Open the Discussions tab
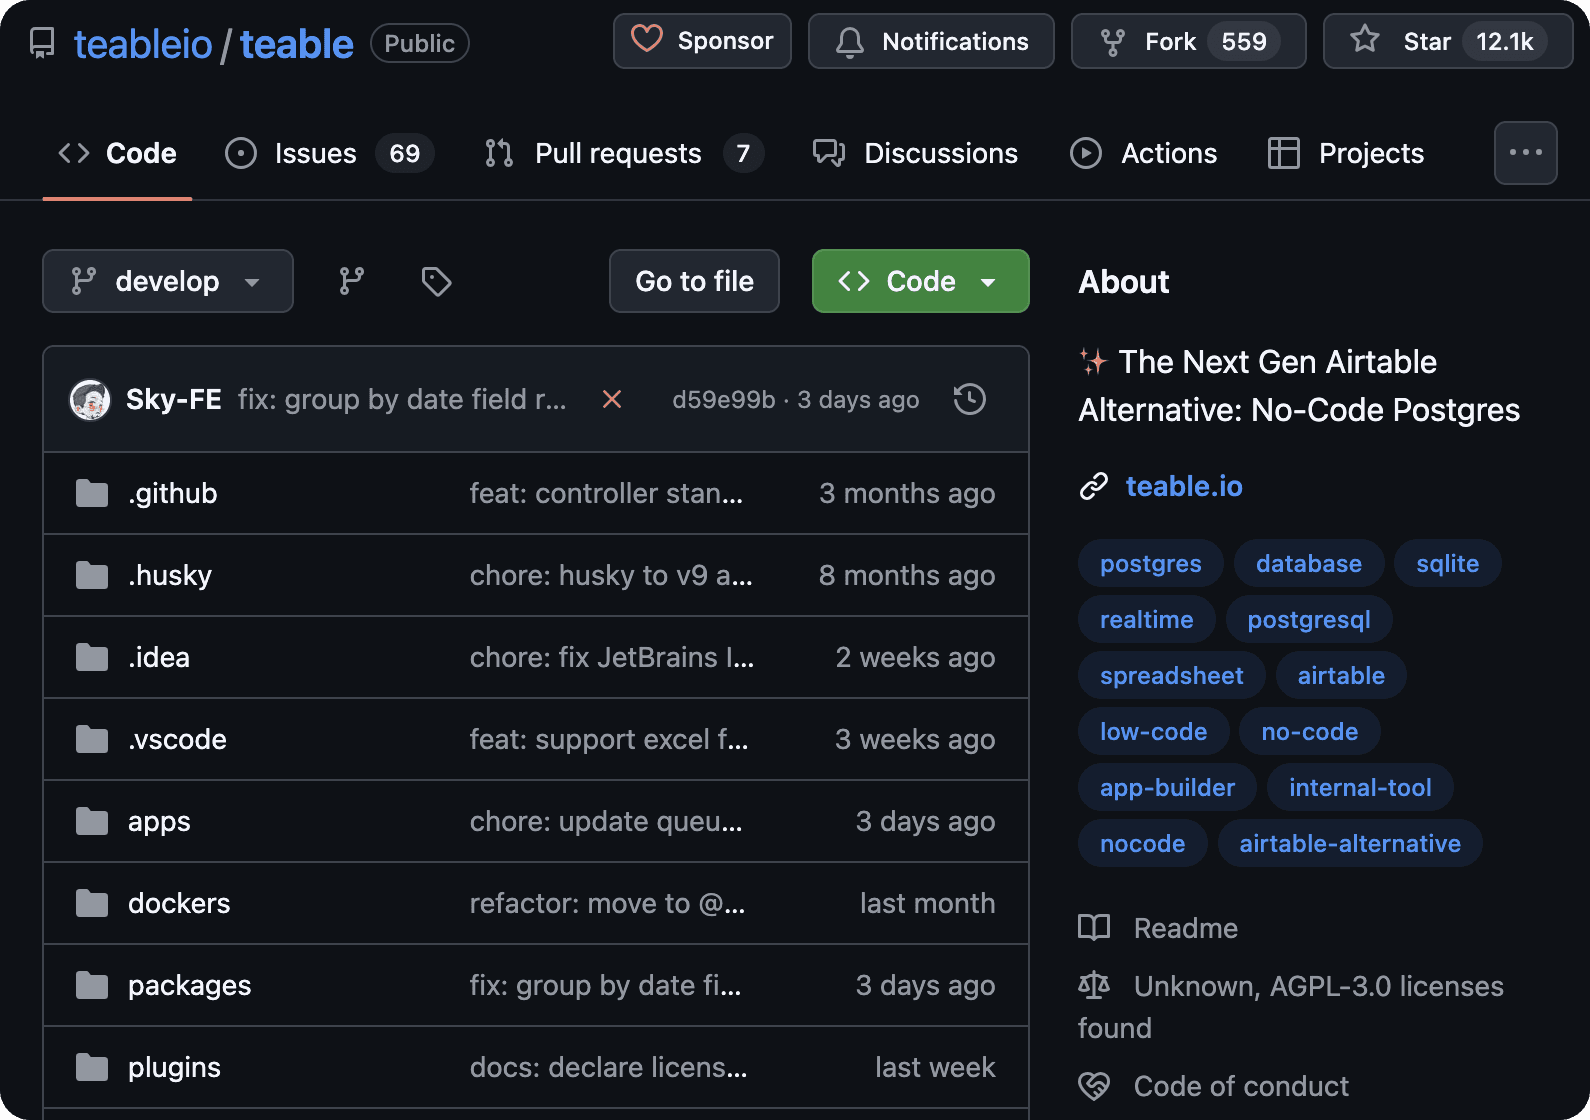This screenshot has width=1590, height=1120. (x=915, y=153)
